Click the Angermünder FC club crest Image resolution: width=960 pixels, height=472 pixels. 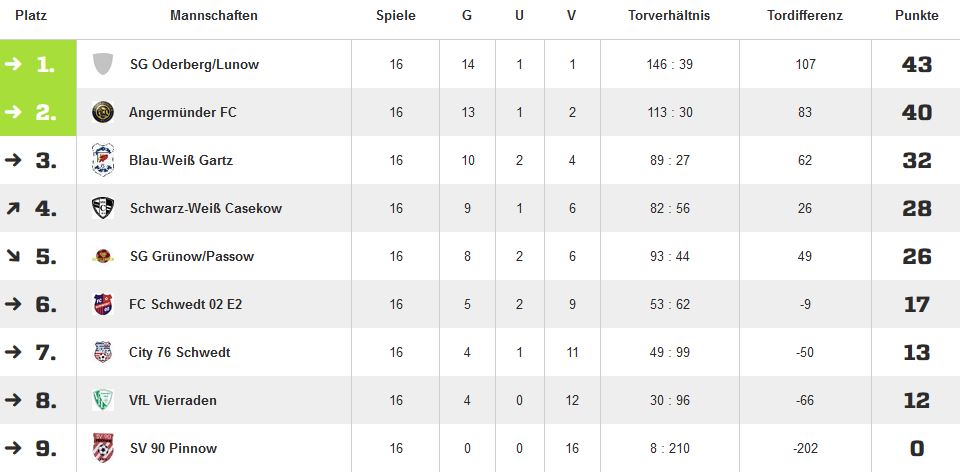103,112
